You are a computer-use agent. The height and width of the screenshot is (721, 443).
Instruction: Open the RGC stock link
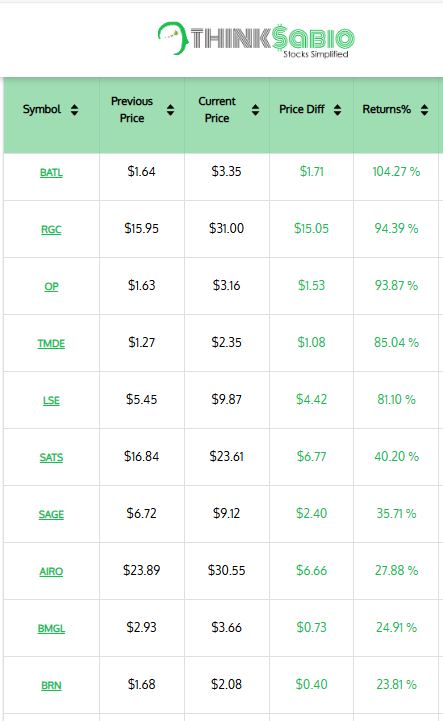(51, 229)
